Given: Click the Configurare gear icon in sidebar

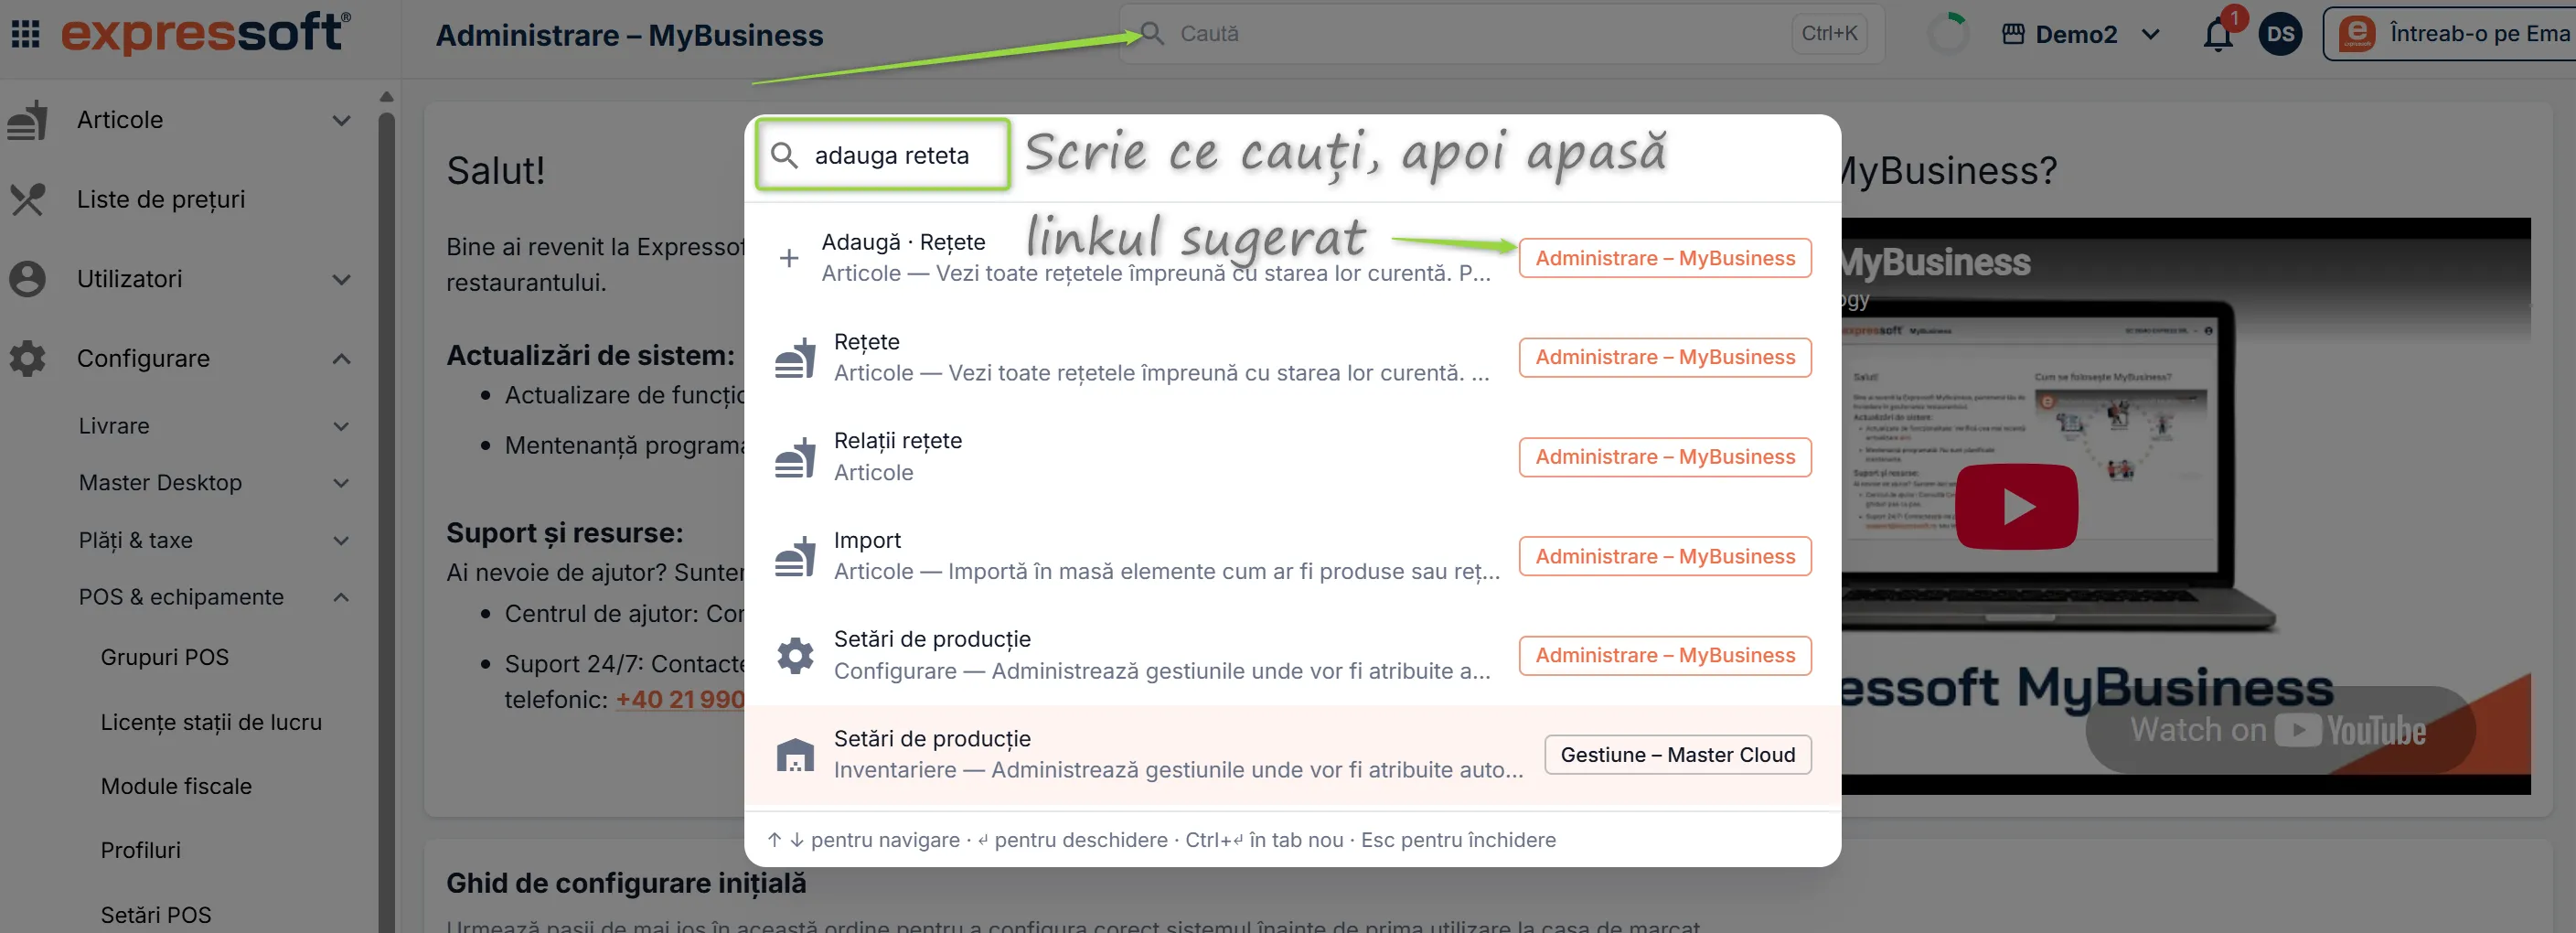Looking at the screenshot, I should pyautogui.click(x=27, y=358).
